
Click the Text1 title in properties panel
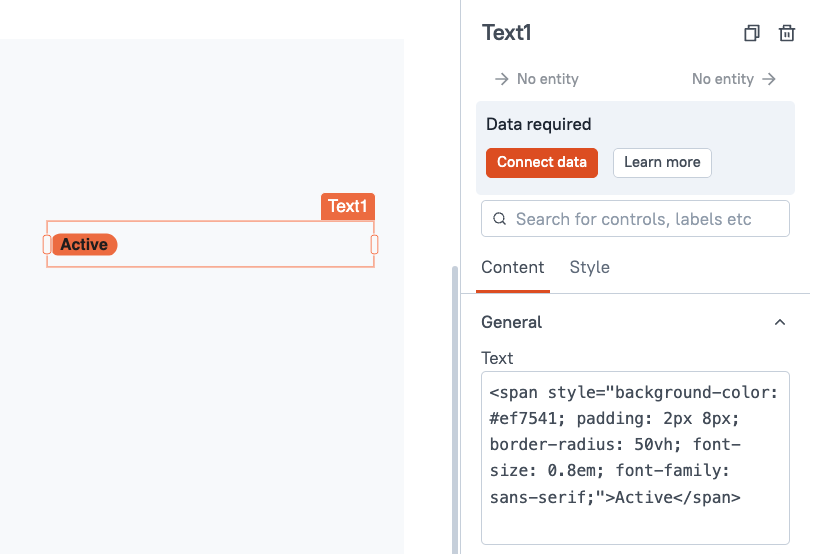point(507,33)
